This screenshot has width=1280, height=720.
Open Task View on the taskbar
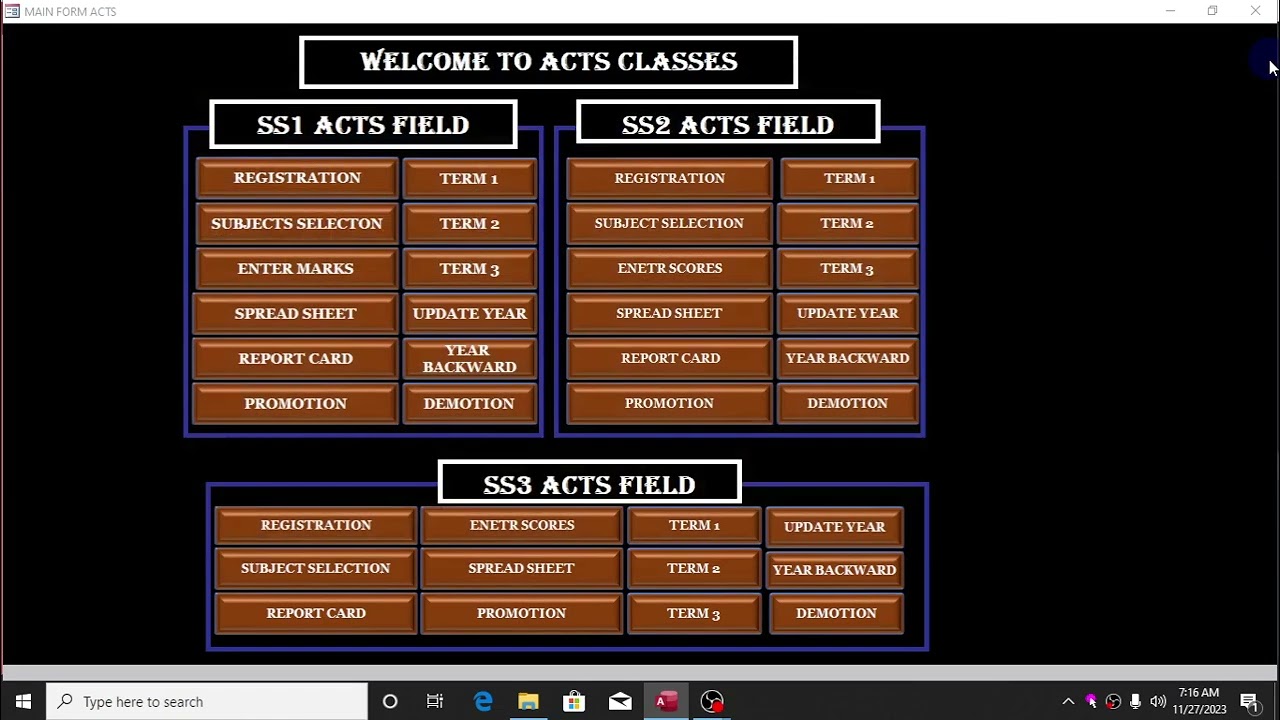(435, 701)
